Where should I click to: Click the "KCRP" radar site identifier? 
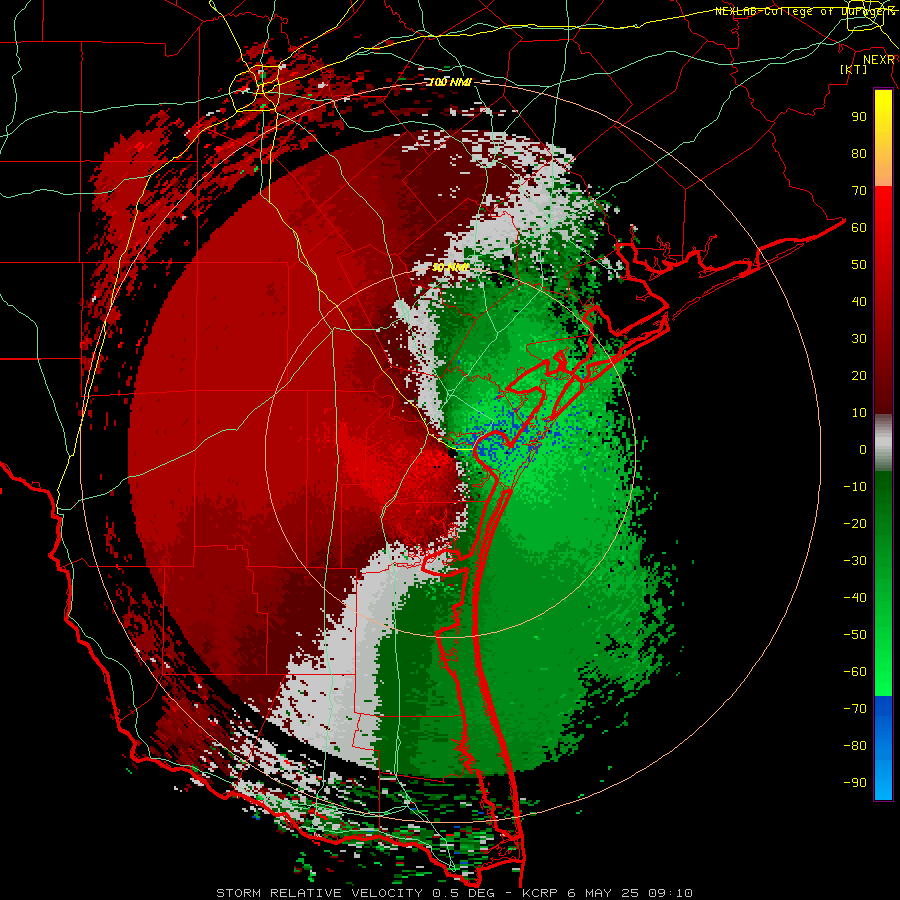pos(540,893)
